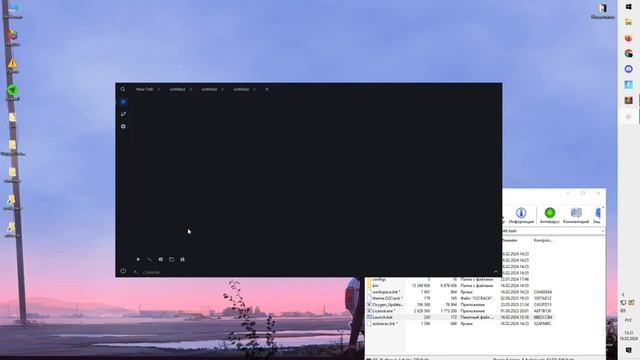
Task: Add a new script tab with plus
Action: (267, 89)
